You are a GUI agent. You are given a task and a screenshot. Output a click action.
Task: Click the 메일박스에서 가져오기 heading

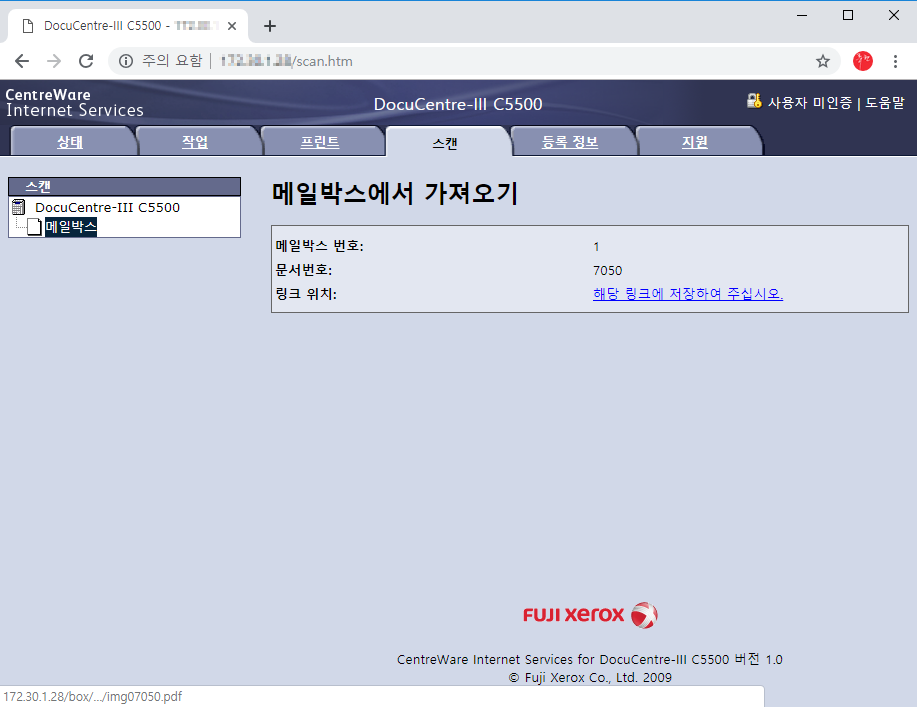point(395,193)
